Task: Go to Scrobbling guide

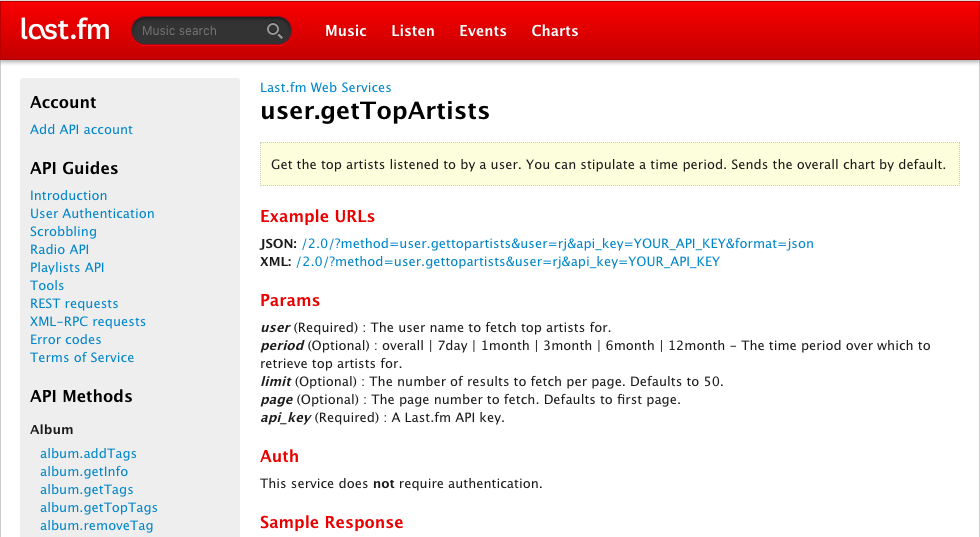Action: [63, 231]
